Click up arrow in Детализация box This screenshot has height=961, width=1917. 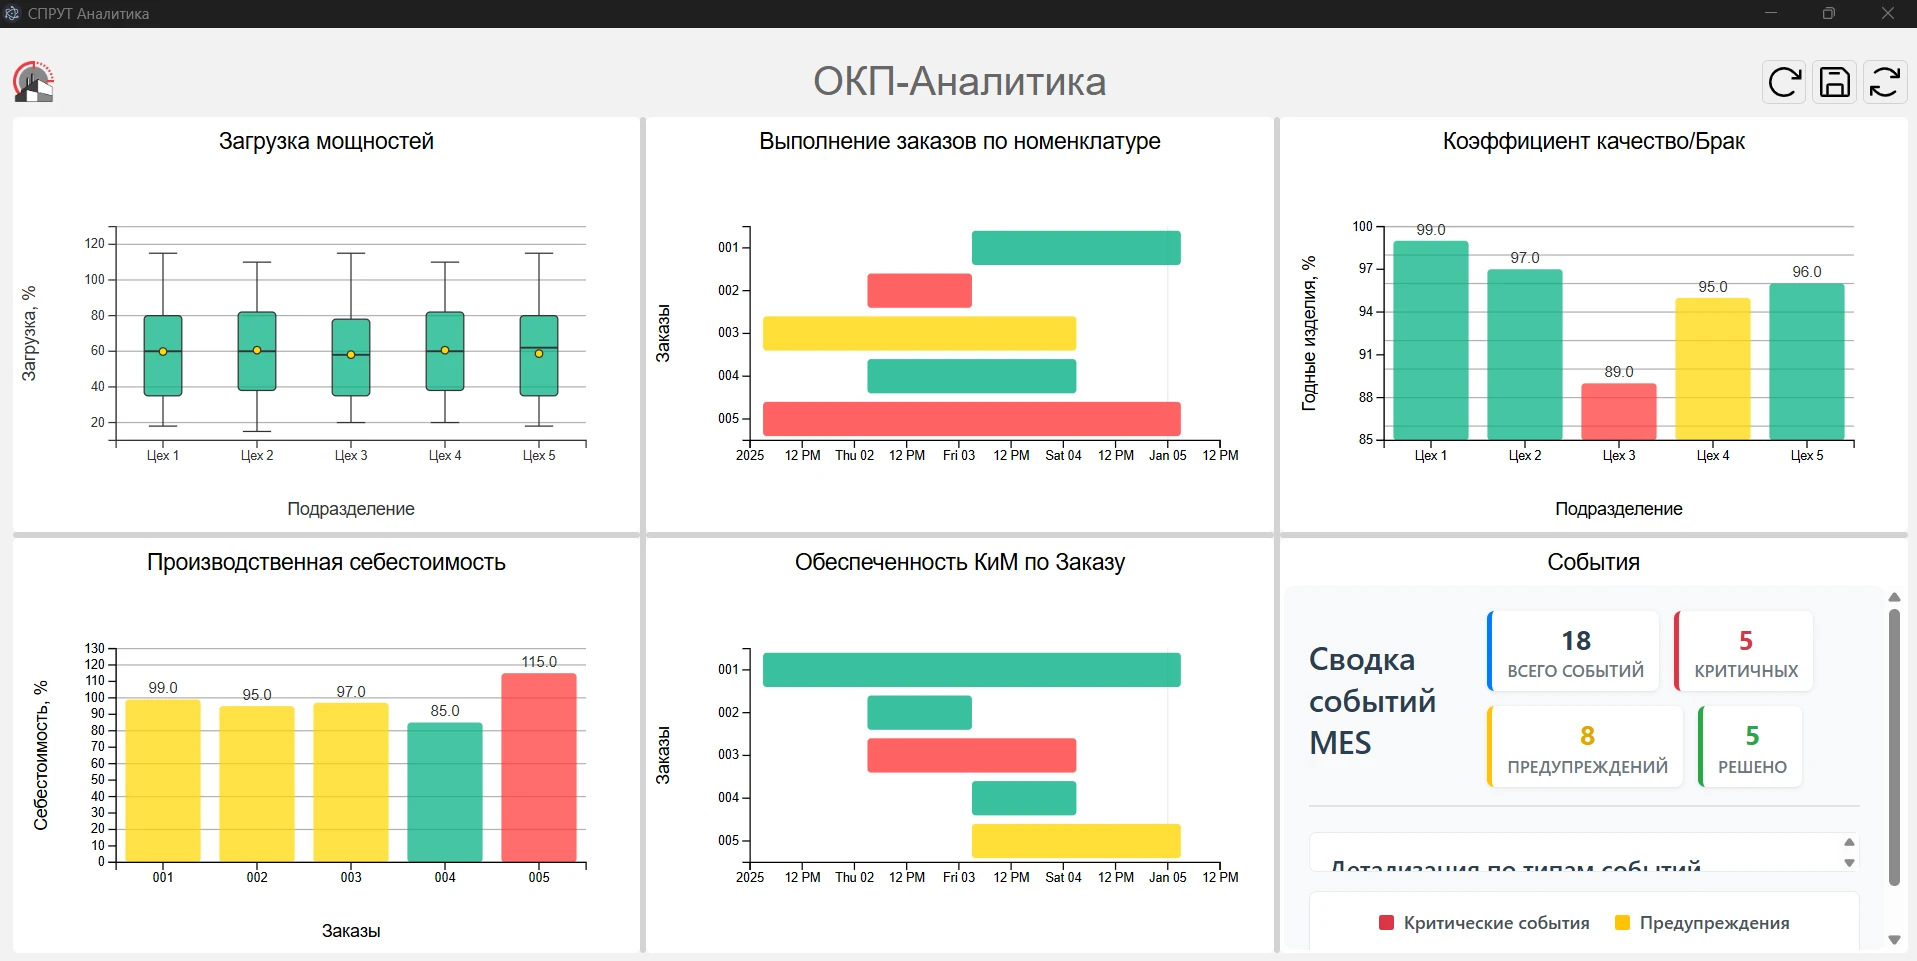(x=1849, y=842)
